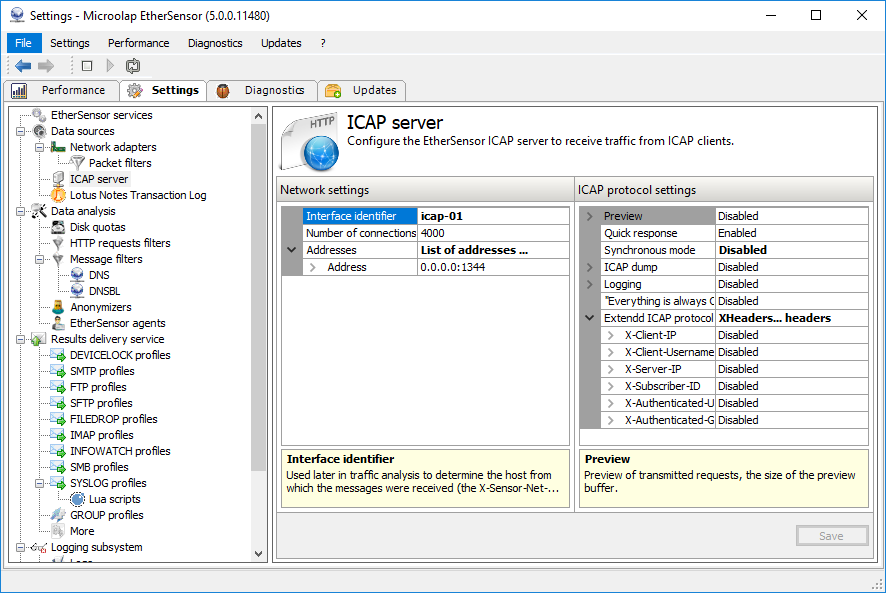
Task: Collapse the Data analysis tree node
Action: [x=20, y=211]
